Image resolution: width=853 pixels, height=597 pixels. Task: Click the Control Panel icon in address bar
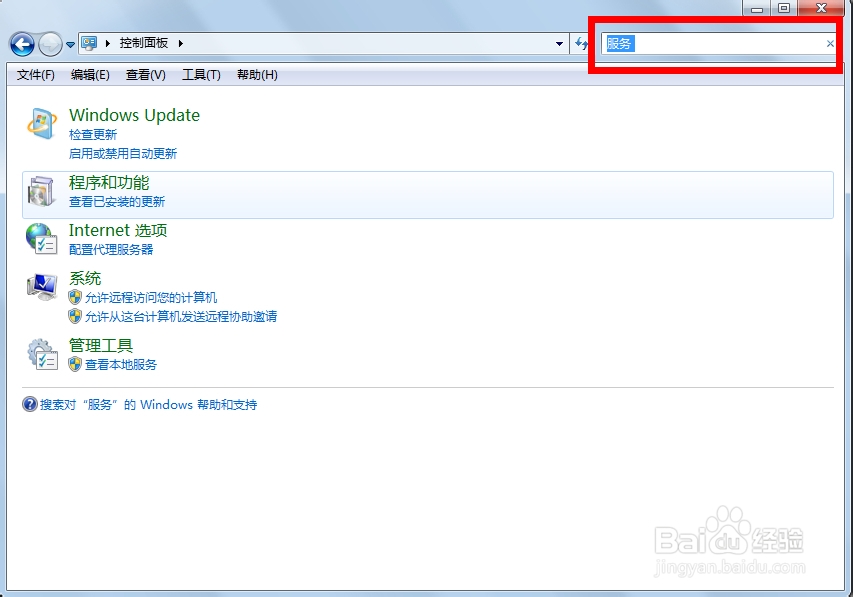click(x=89, y=43)
